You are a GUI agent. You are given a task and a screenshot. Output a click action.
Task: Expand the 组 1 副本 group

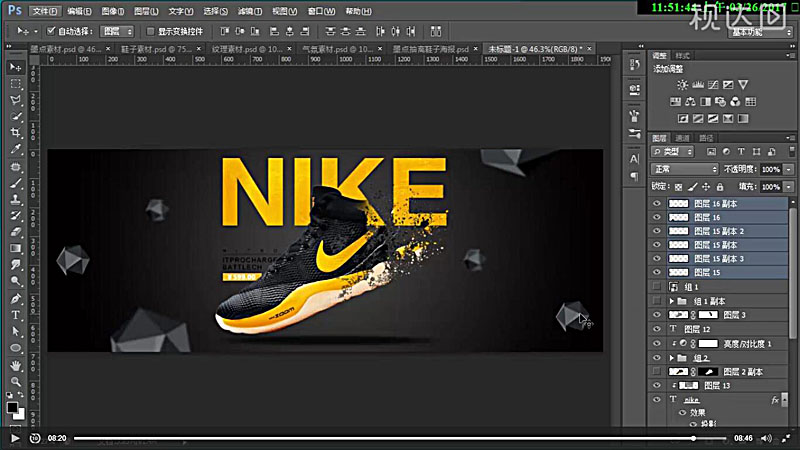(672, 301)
